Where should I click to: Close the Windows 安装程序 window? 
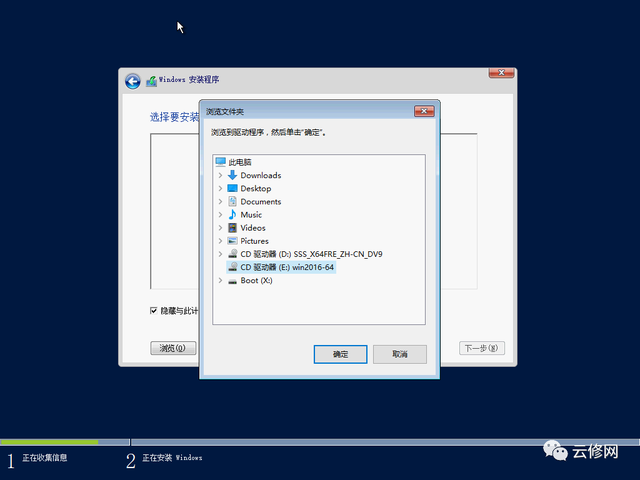[502, 73]
